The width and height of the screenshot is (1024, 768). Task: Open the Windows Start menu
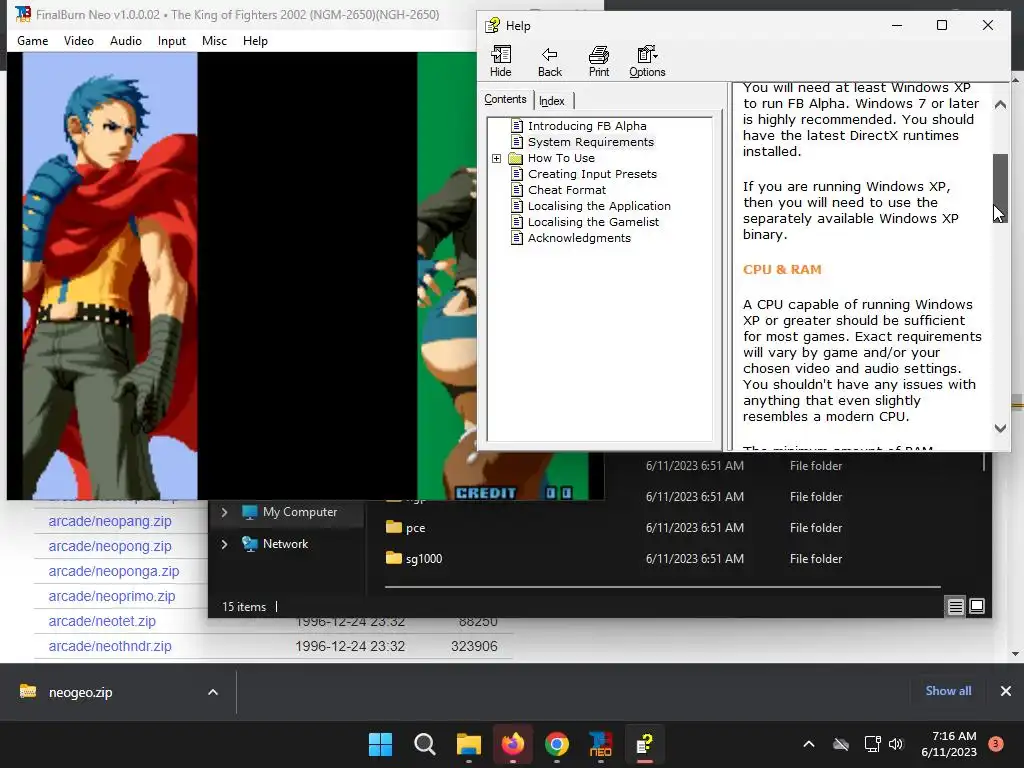click(381, 744)
